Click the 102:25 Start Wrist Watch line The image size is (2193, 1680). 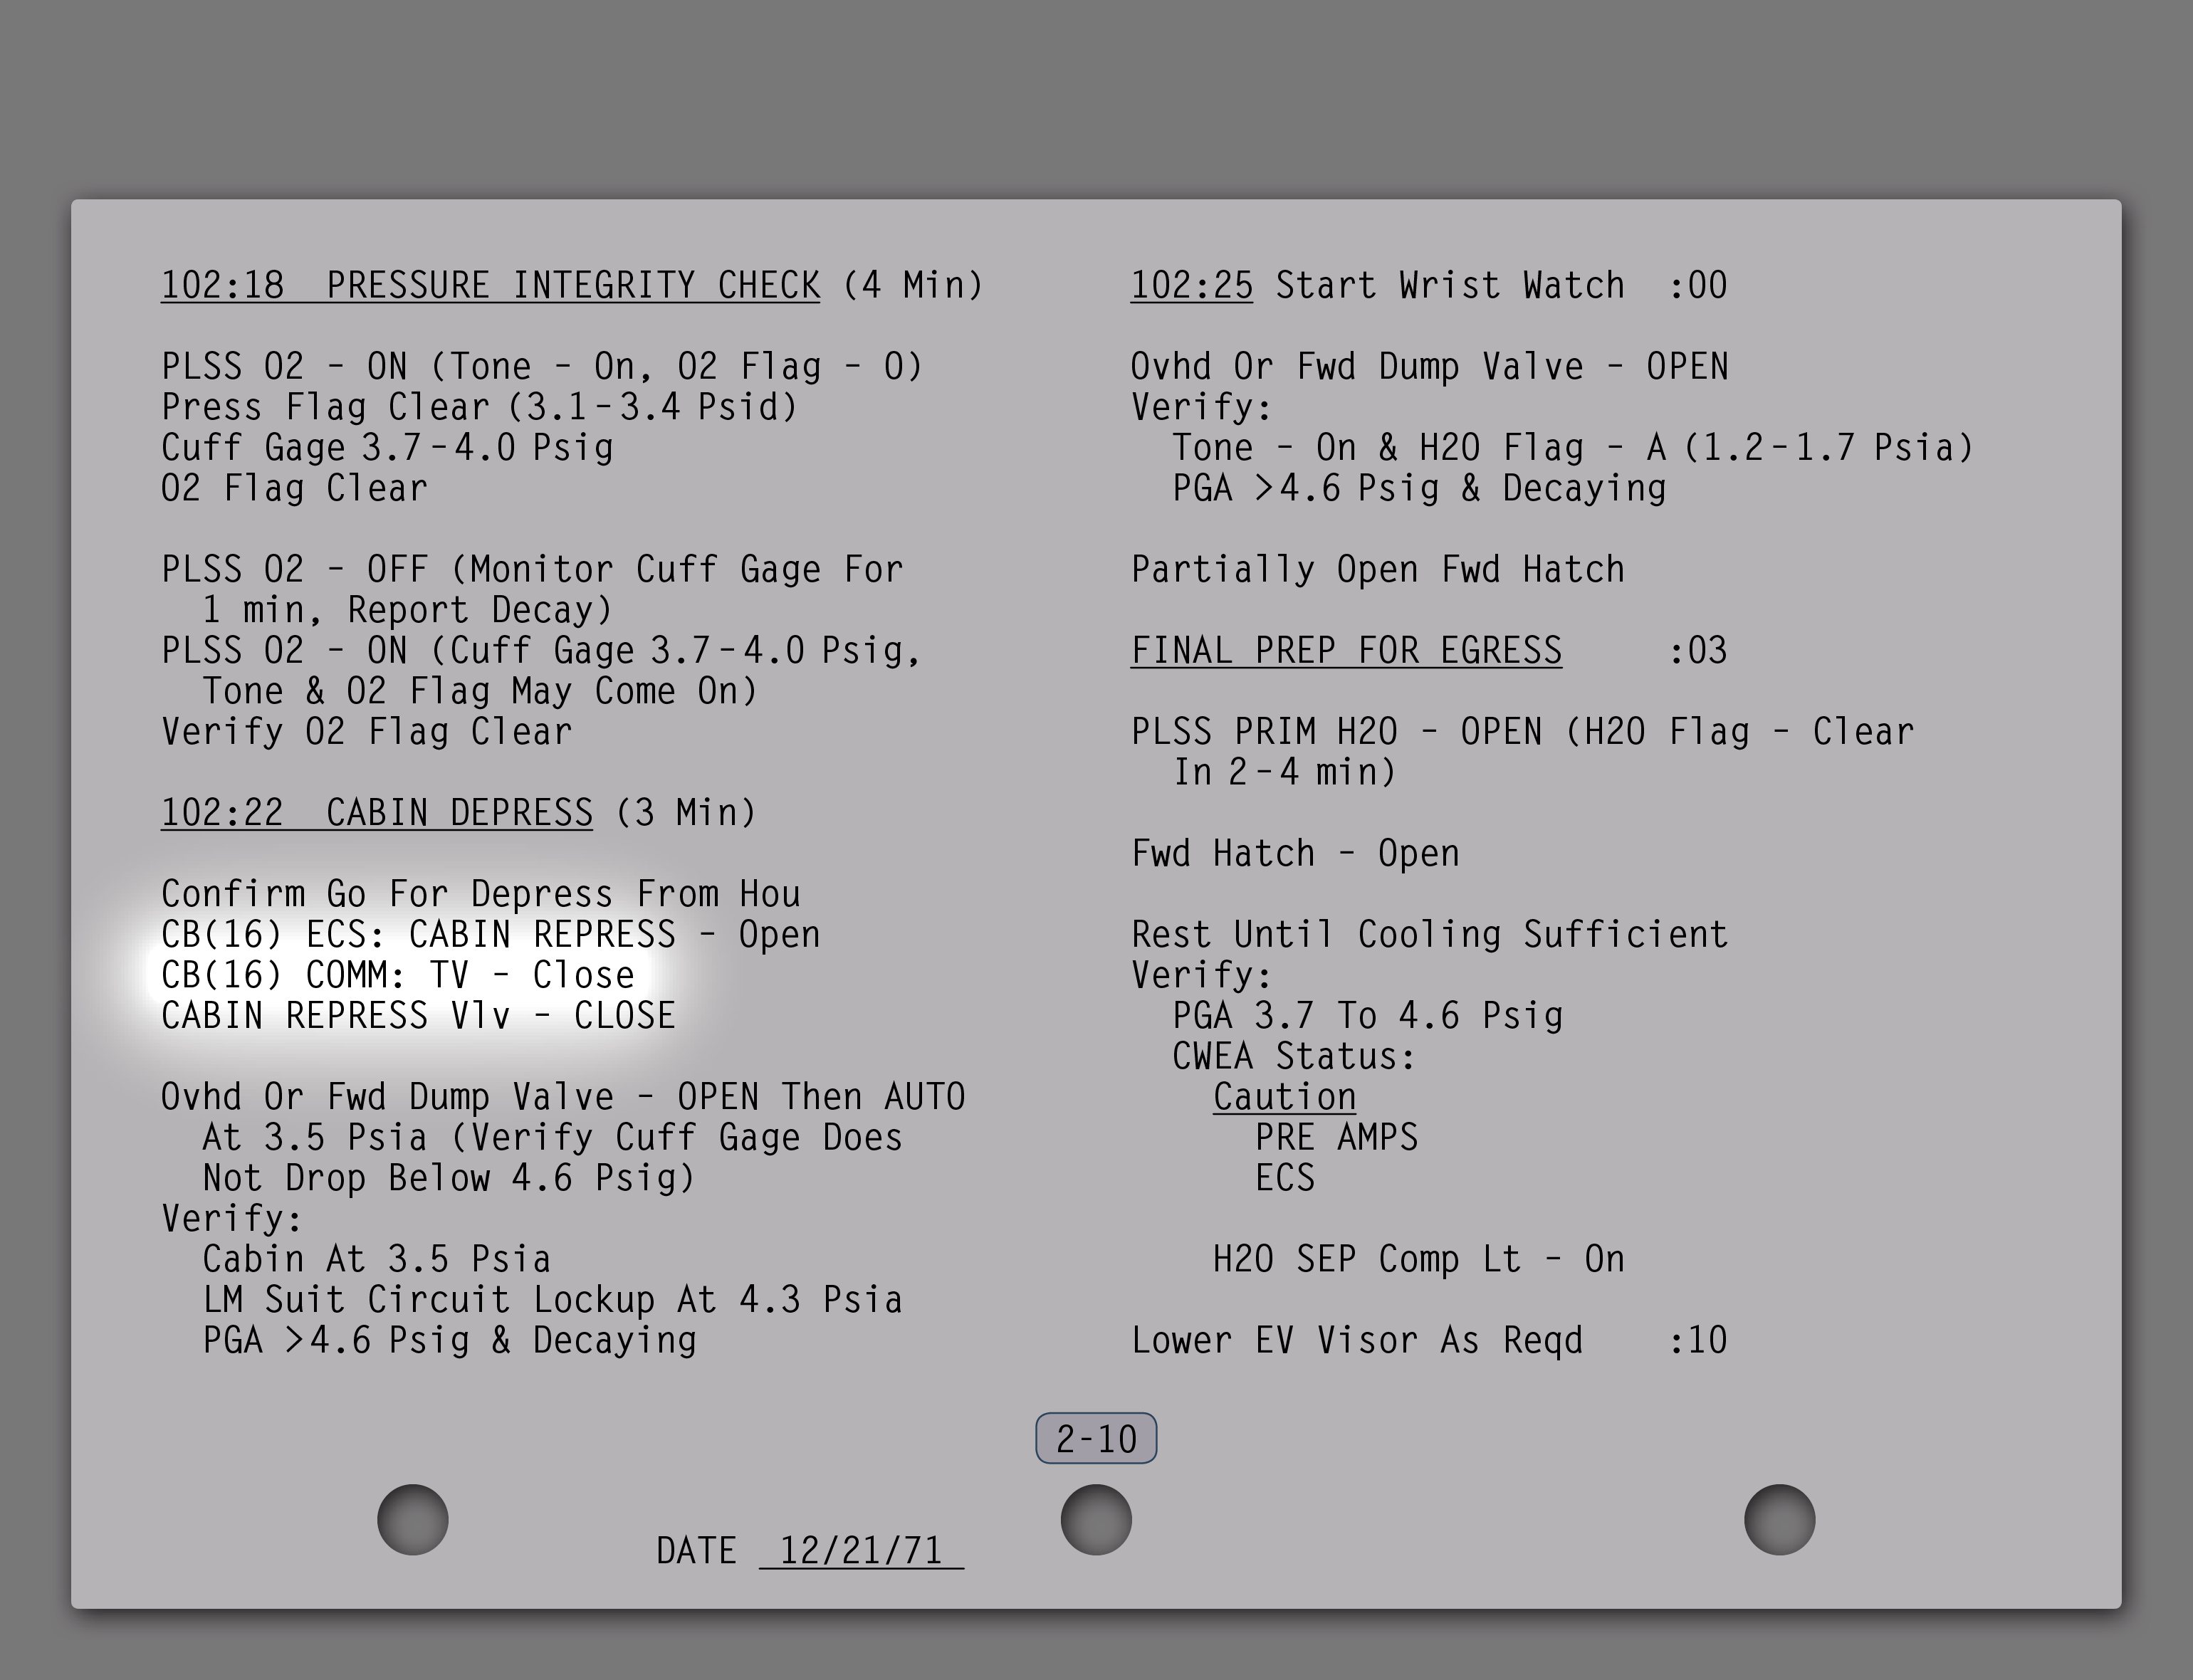tap(1428, 286)
